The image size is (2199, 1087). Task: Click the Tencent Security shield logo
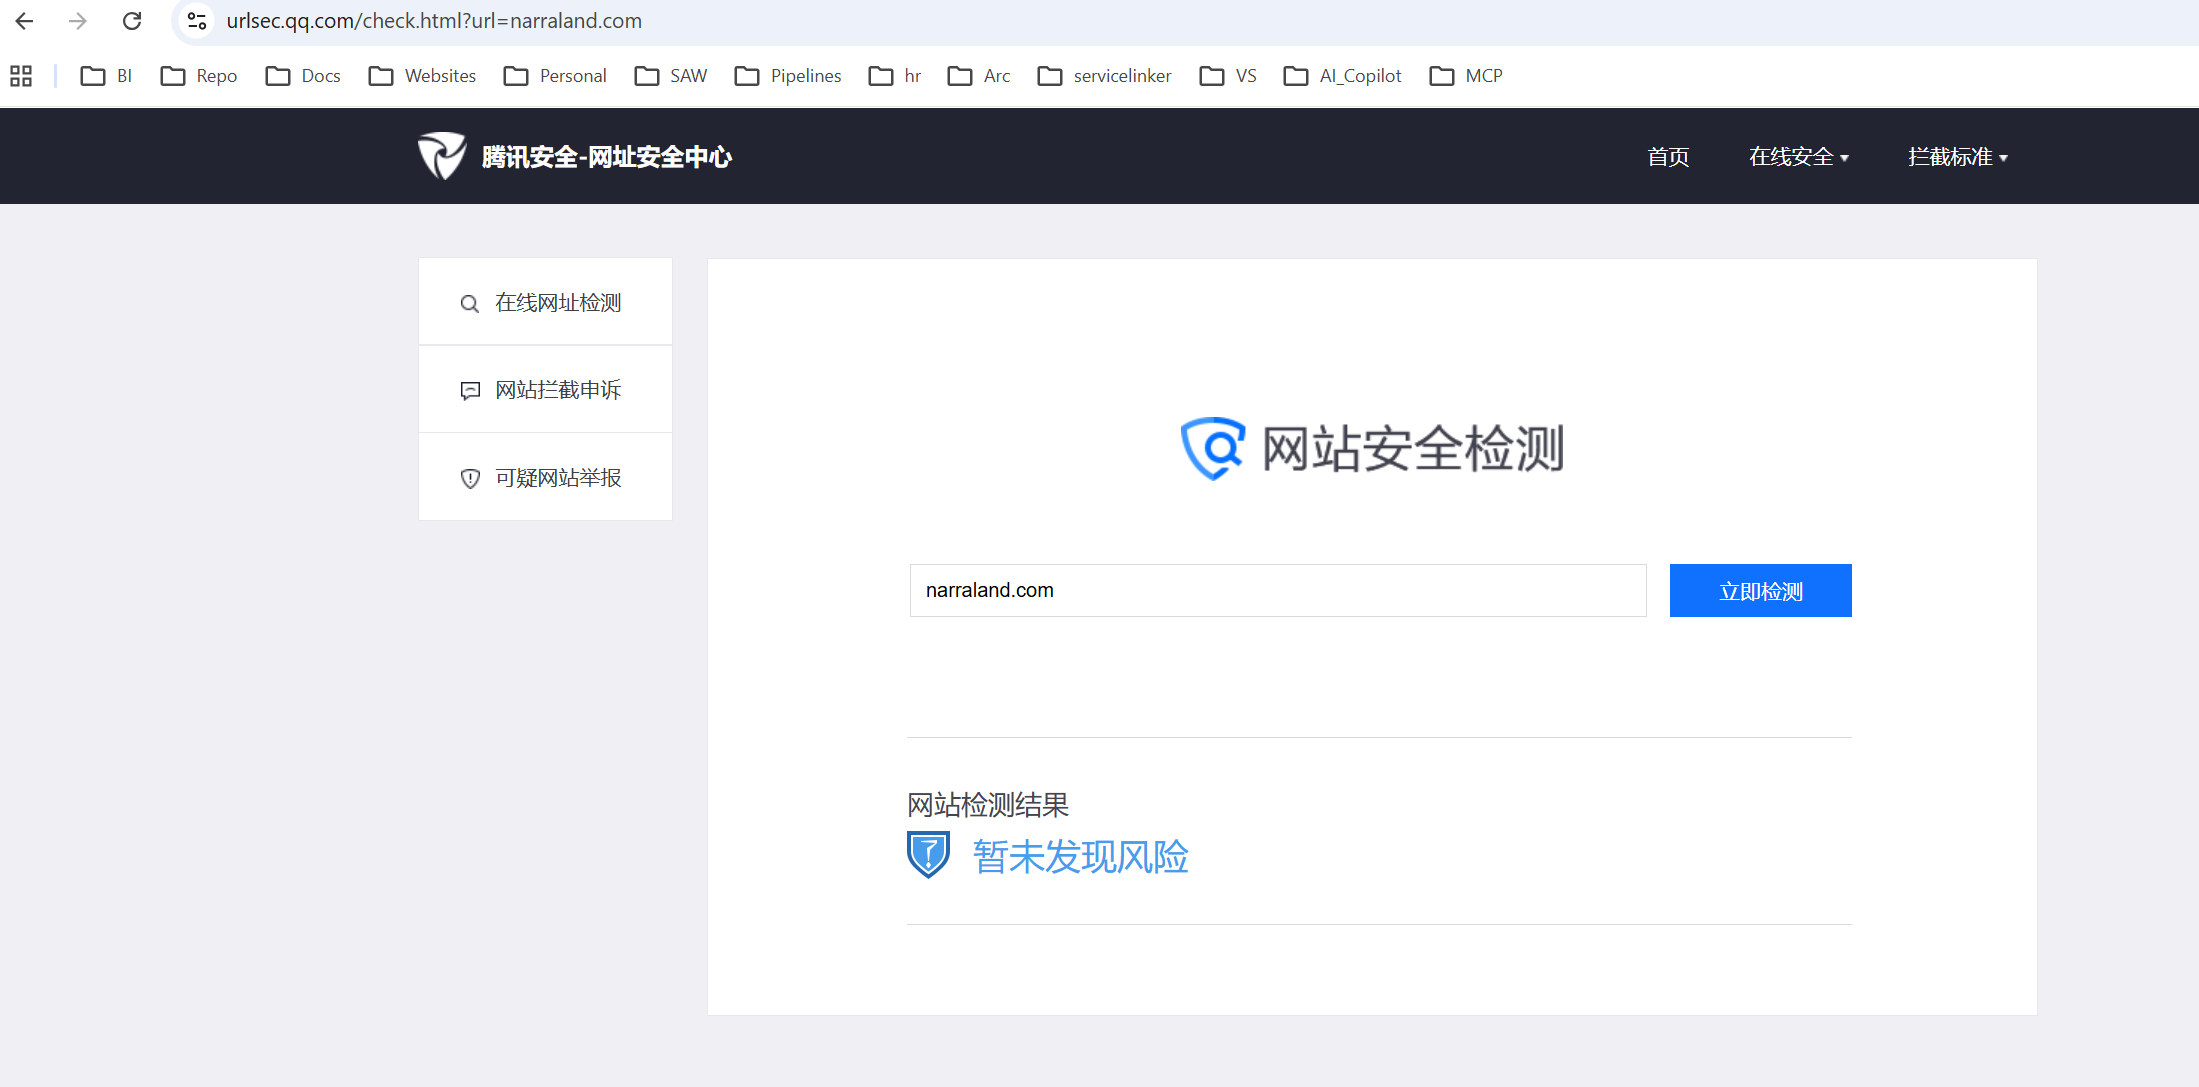point(441,156)
